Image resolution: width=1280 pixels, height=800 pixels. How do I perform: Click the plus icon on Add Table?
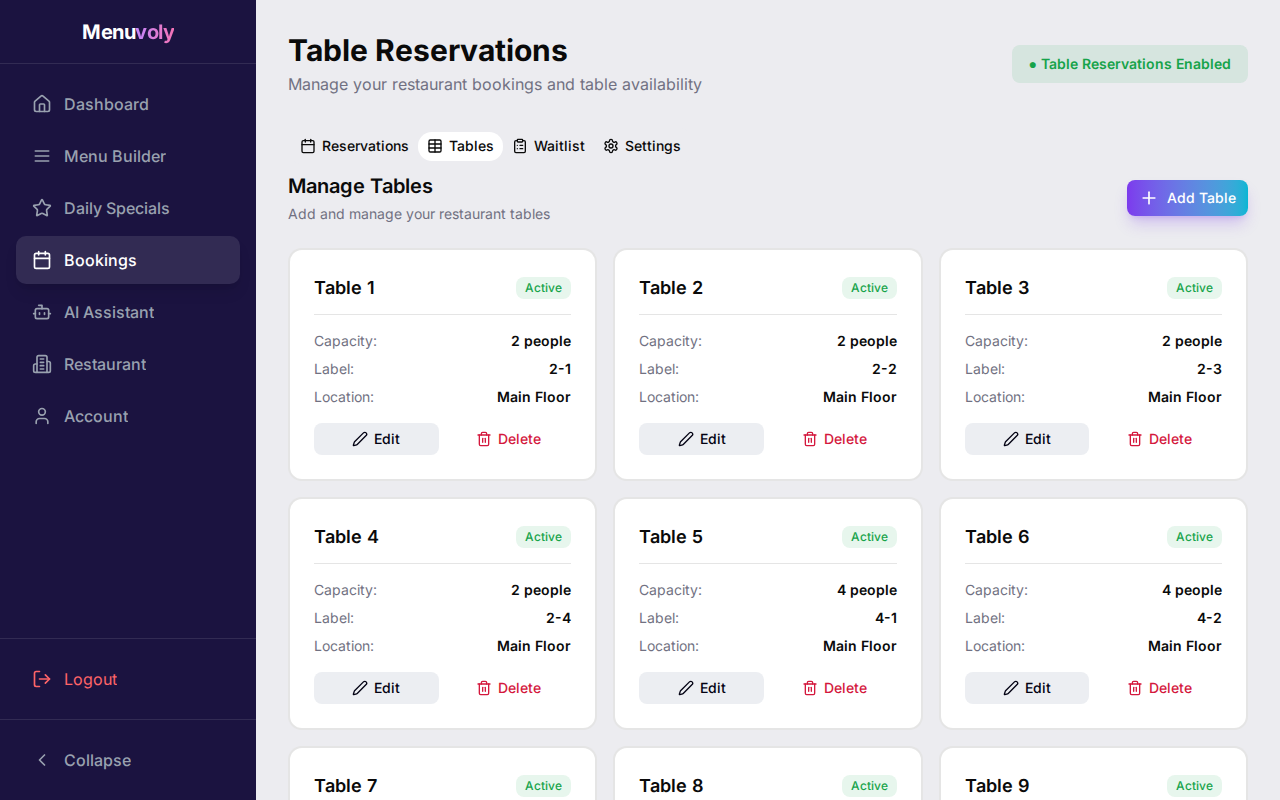coord(1149,198)
